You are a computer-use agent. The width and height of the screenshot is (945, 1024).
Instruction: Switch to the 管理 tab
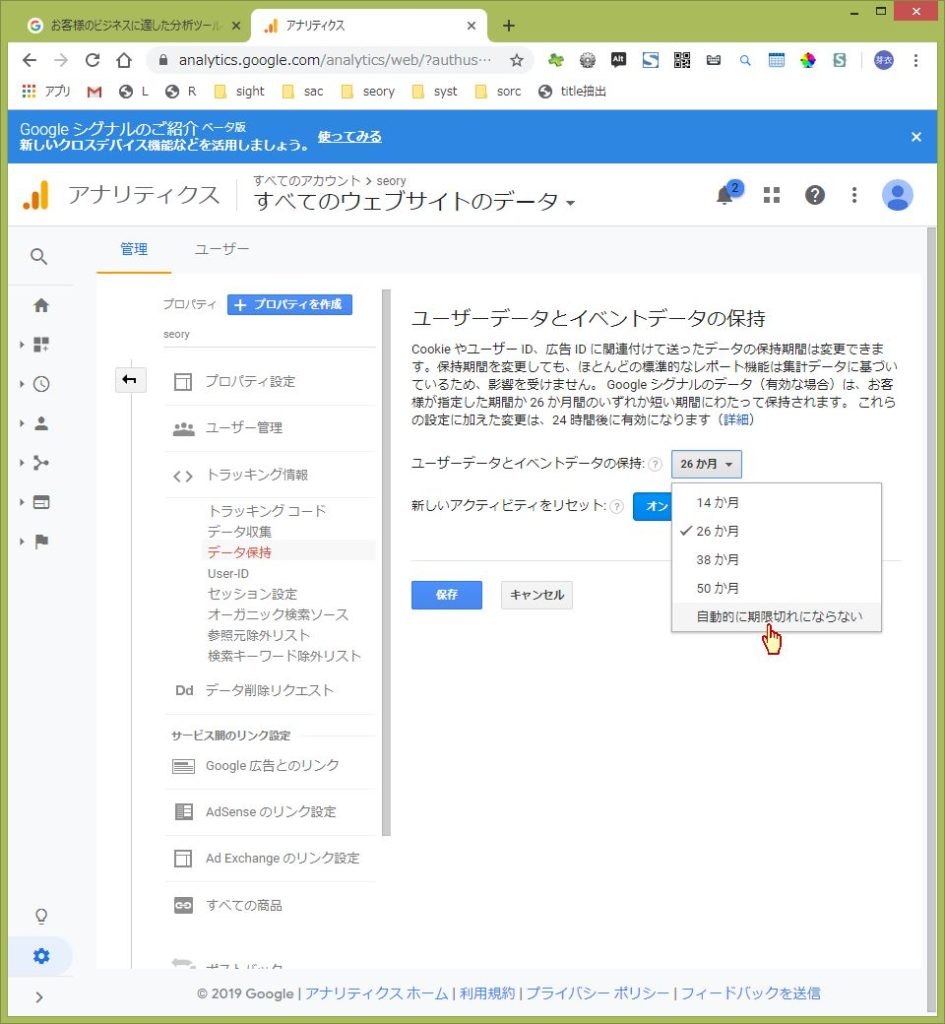point(134,249)
